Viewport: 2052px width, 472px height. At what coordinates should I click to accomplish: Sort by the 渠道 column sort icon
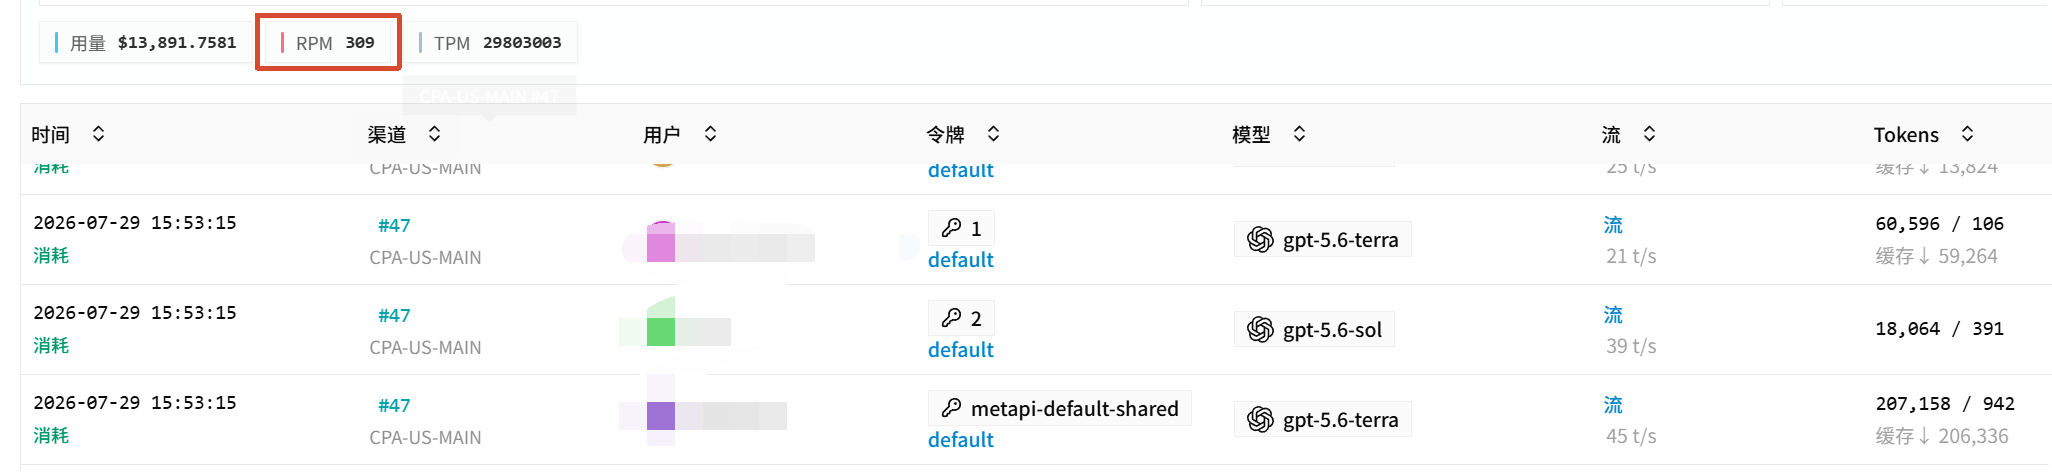[434, 134]
